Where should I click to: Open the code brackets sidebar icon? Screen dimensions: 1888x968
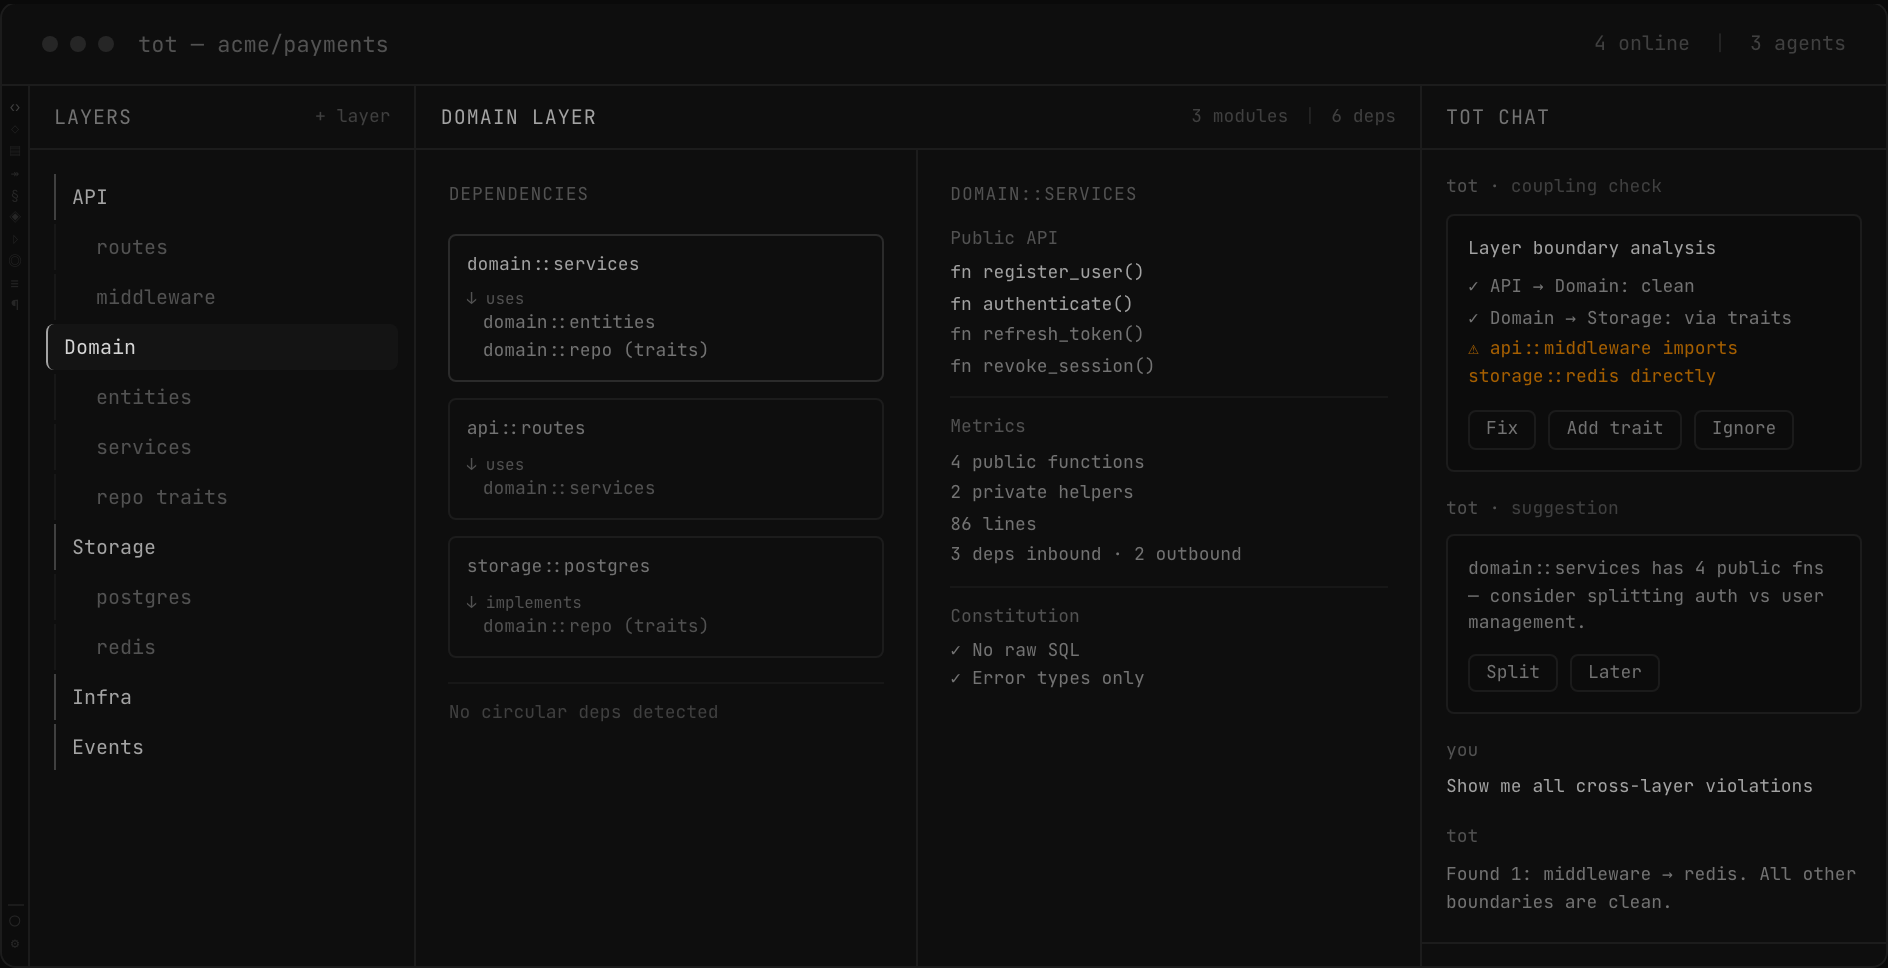[15, 107]
